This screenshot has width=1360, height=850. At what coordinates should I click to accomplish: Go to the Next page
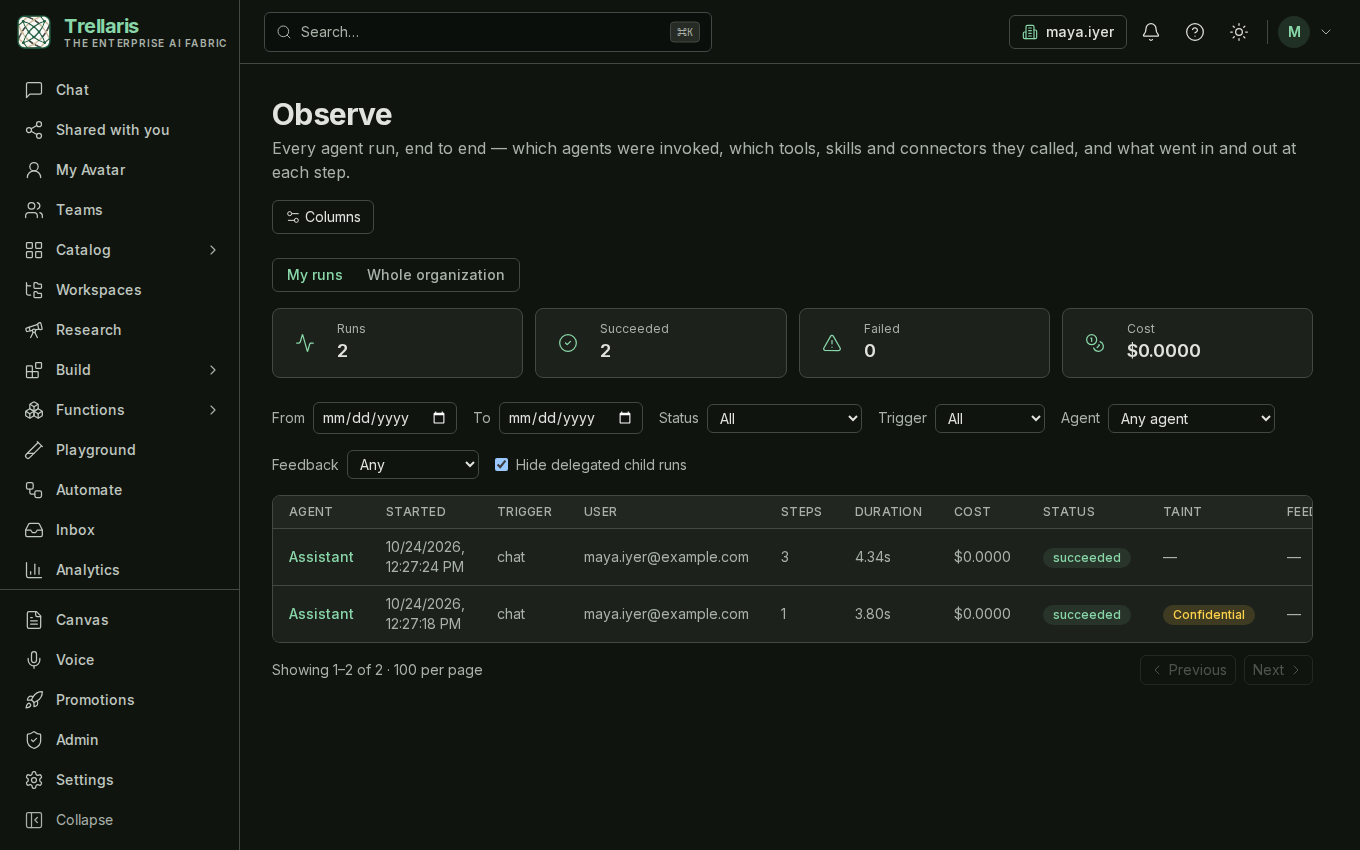[x=1278, y=670]
